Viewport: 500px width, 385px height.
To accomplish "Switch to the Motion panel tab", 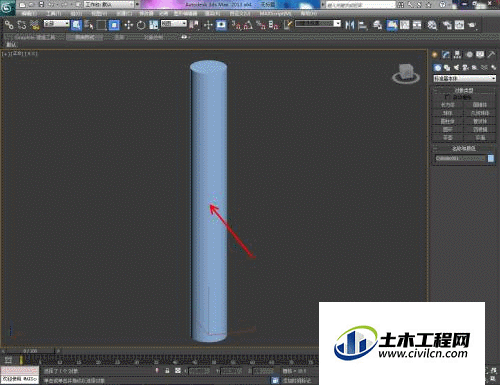I will [469, 55].
